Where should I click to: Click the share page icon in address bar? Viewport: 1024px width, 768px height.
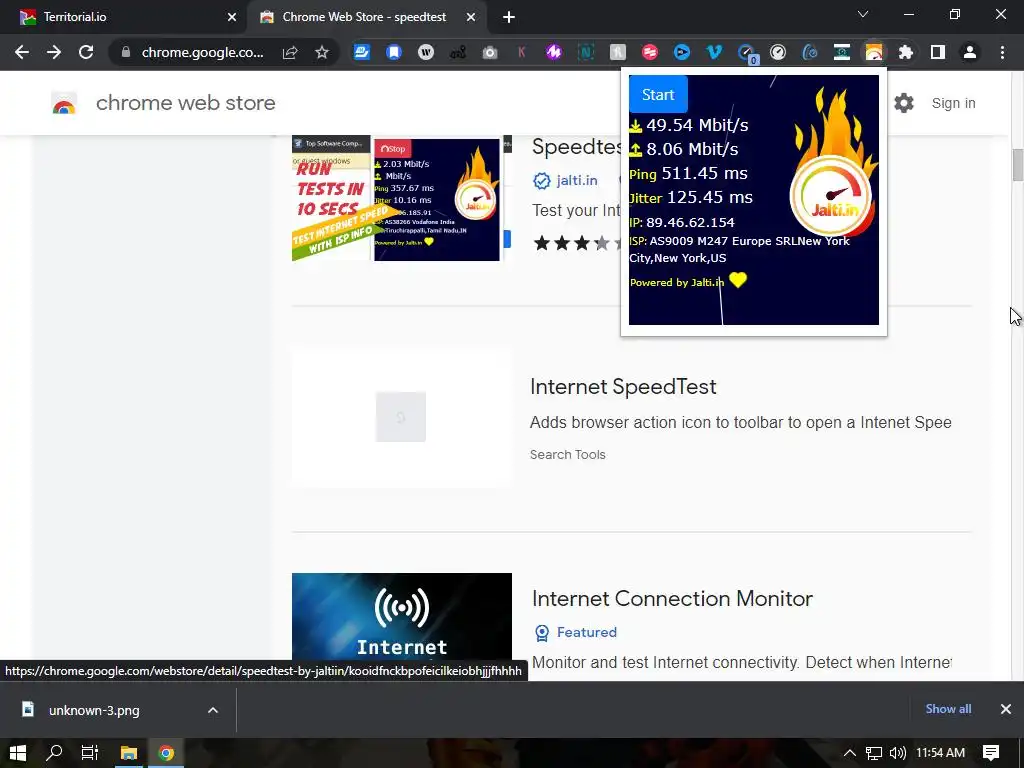pyautogui.click(x=290, y=52)
